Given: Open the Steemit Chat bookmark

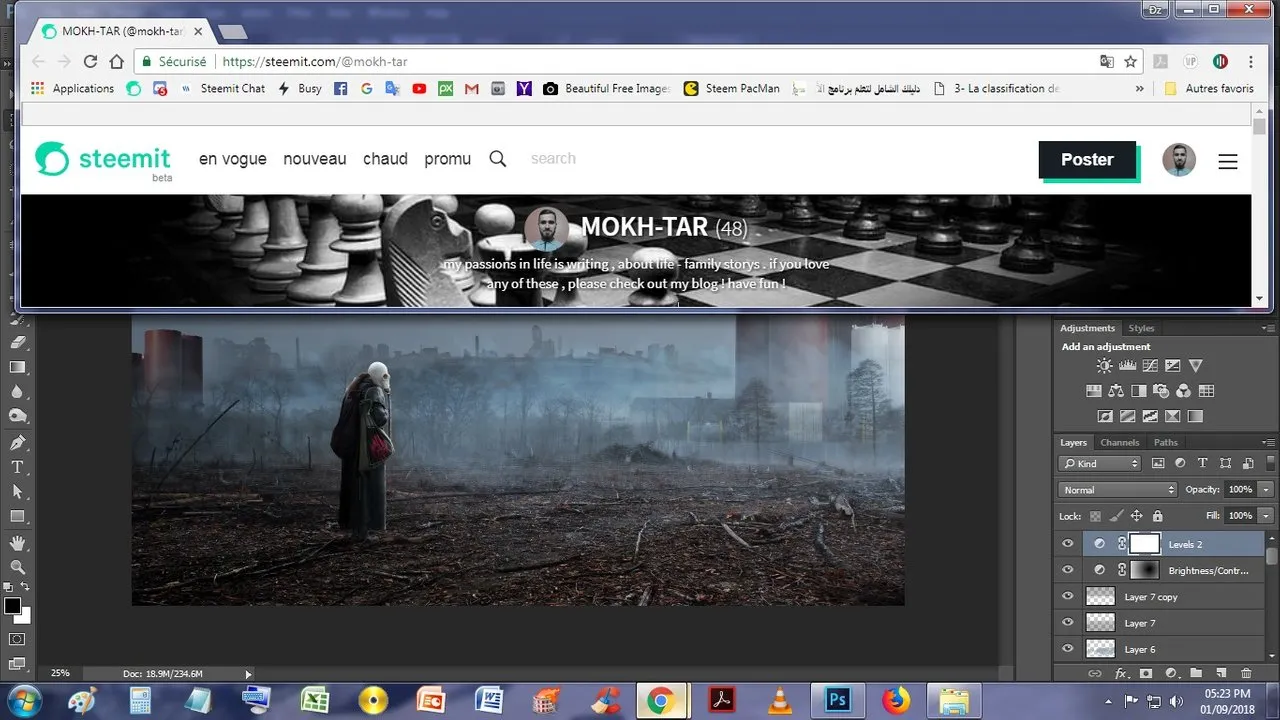Looking at the screenshot, I should pyautogui.click(x=223, y=88).
